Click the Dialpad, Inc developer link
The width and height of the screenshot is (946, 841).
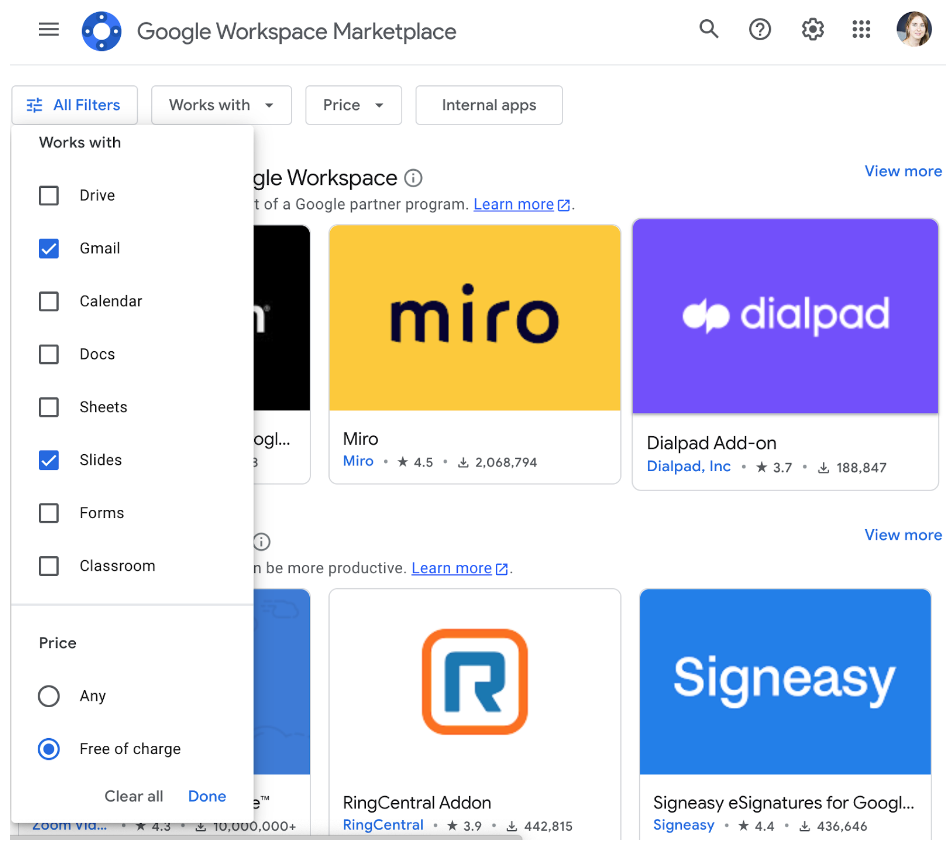(x=688, y=467)
